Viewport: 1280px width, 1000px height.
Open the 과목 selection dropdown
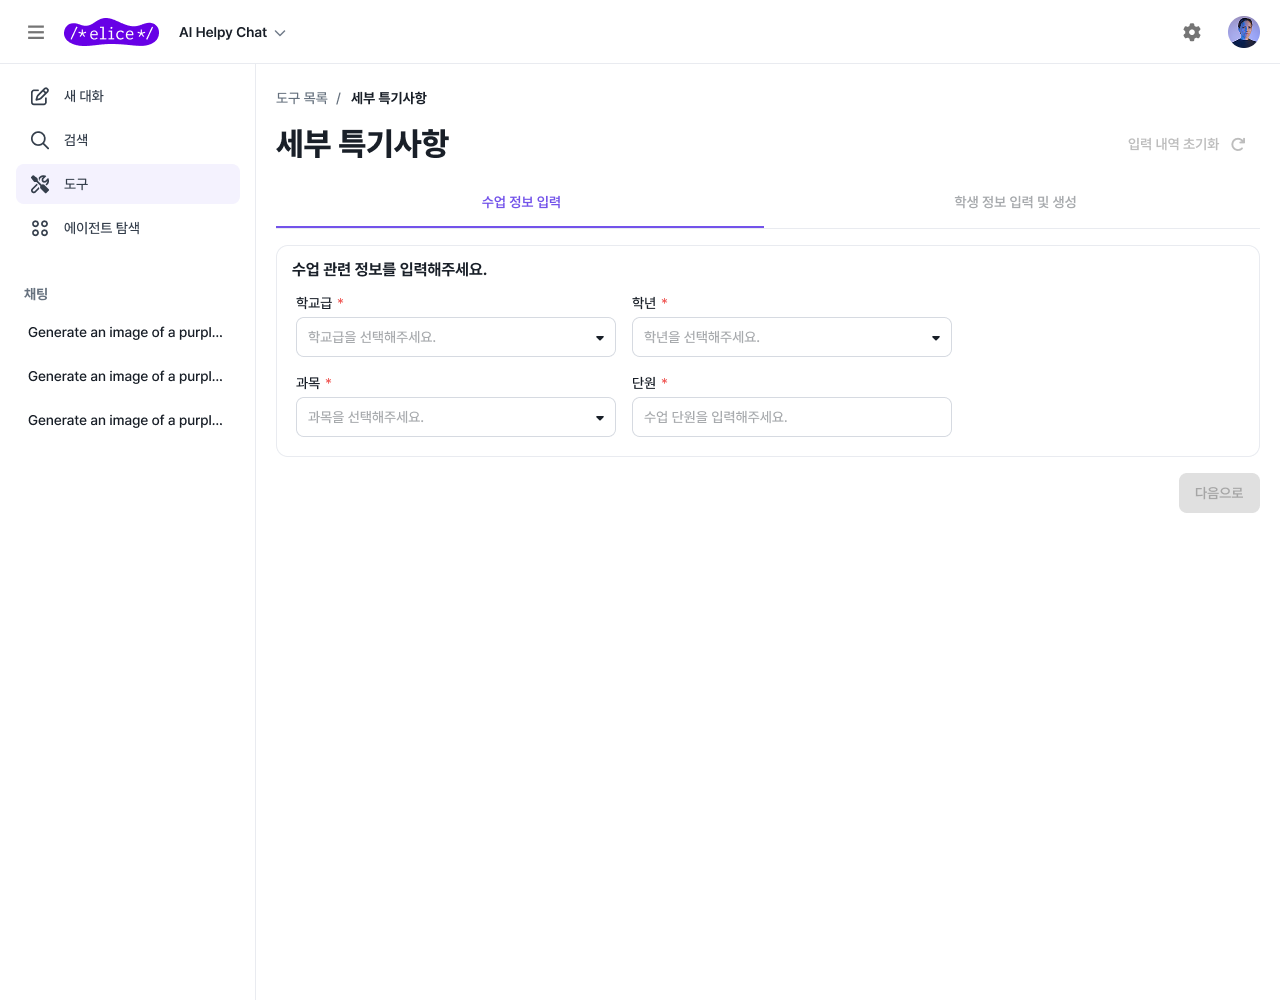pyautogui.click(x=455, y=417)
